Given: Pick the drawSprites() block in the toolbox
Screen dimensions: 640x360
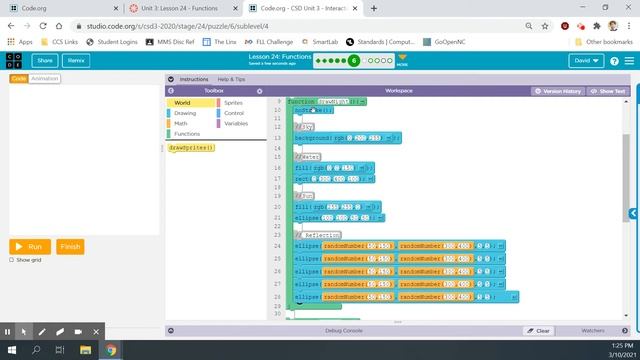Looking at the screenshot, I should 191,148.
